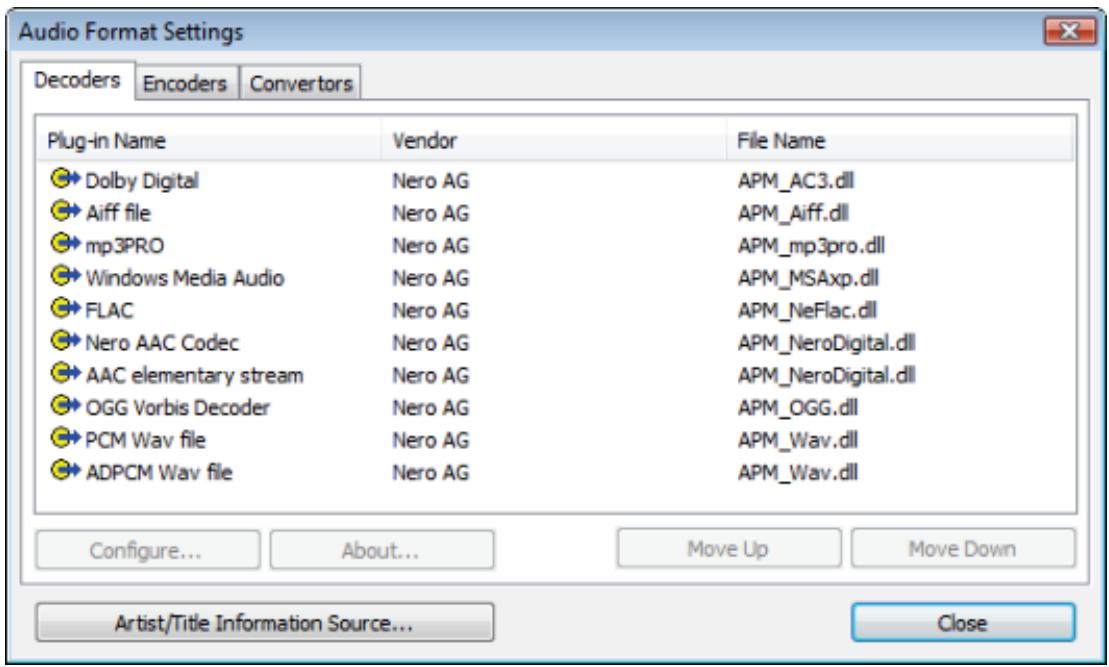
Task: Click the Dolby Digital plug-in icon
Action: 65,179
